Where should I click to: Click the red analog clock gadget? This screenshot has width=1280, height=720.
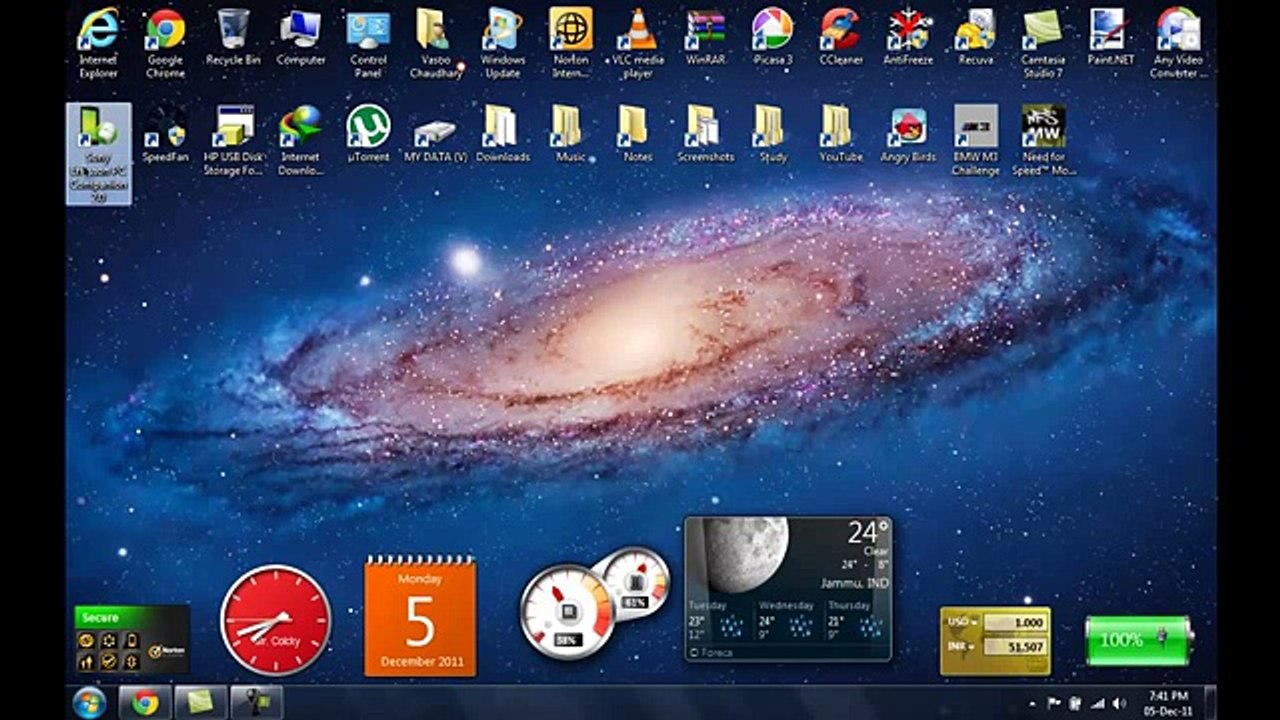pos(275,620)
